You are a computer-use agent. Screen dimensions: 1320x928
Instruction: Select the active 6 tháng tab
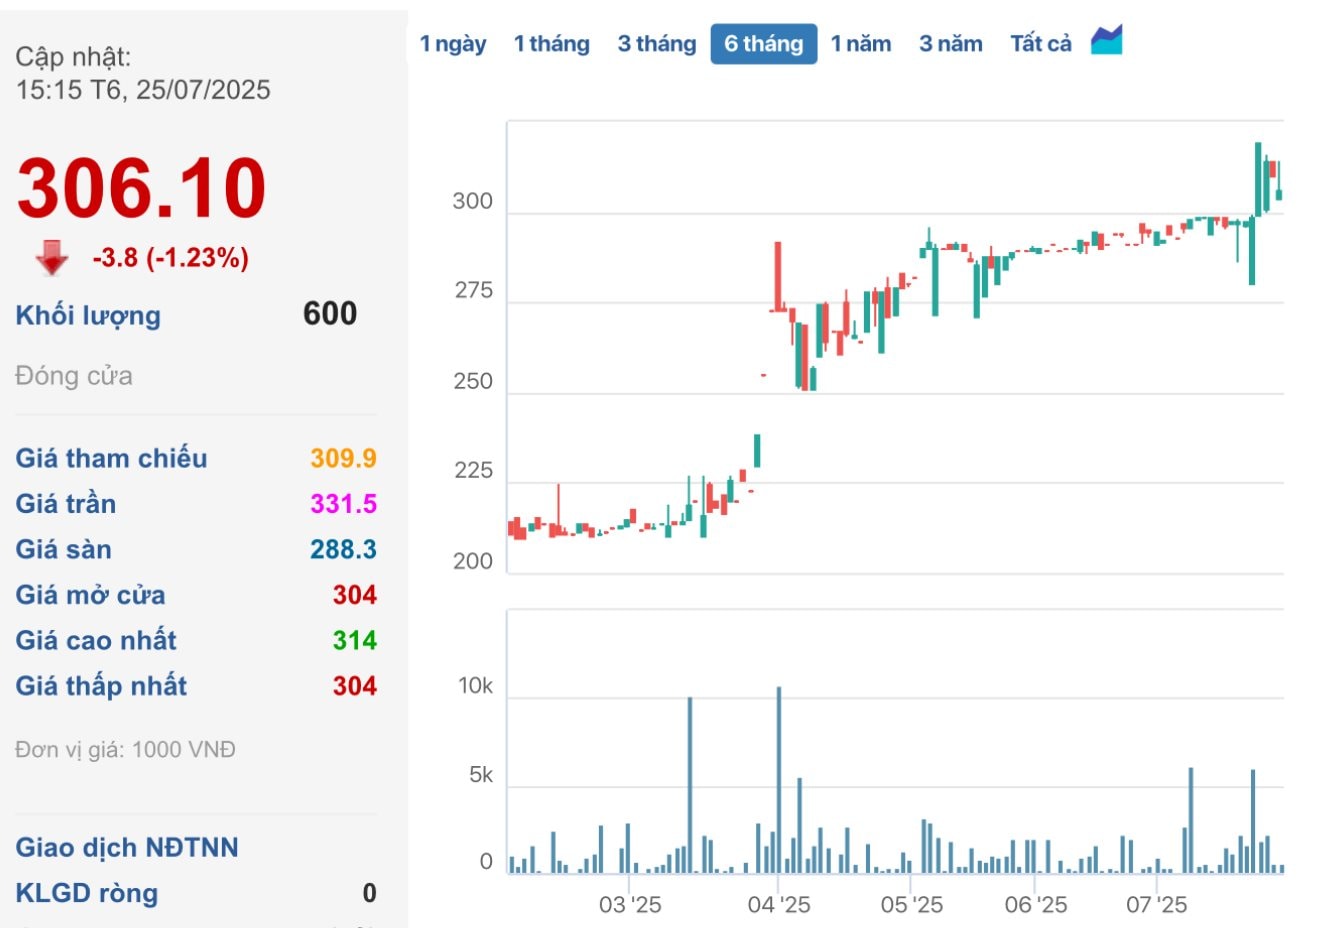pos(763,44)
